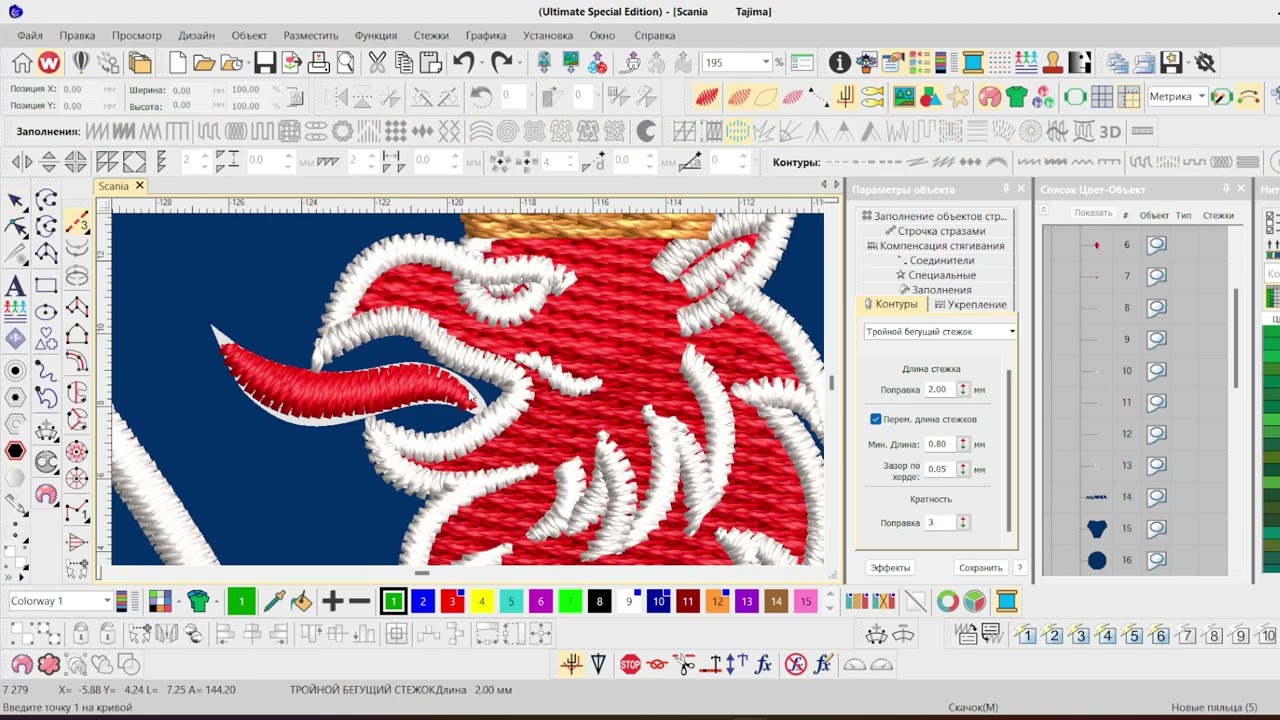The width and height of the screenshot is (1280, 720).
Task: Print the design using the printer icon
Action: click(319, 63)
